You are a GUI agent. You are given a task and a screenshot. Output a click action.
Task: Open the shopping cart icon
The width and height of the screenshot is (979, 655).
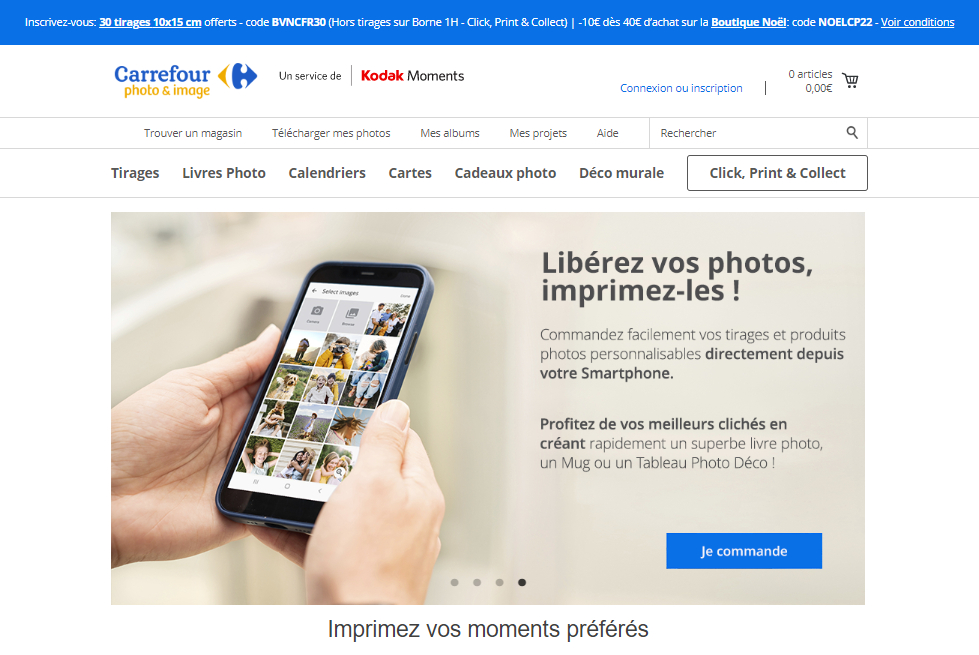coord(850,81)
